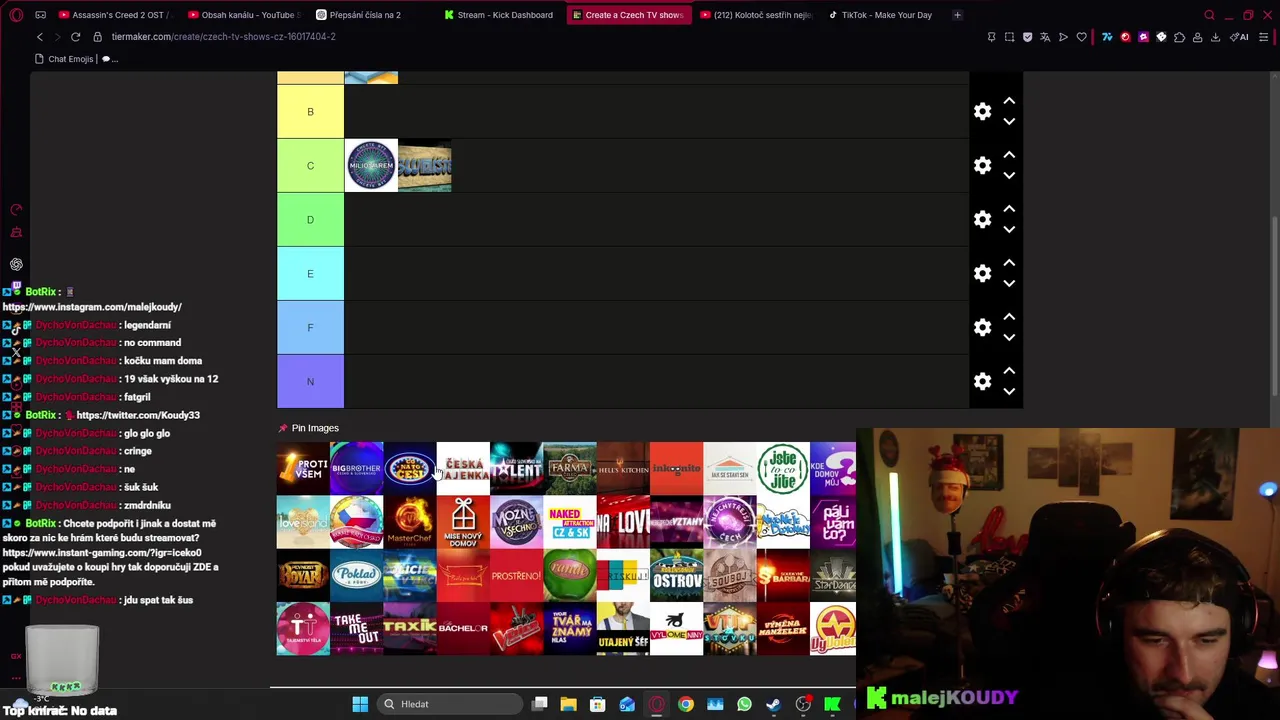This screenshot has width=1280, height=720.
Task: Open a new browser tab
Action: [x=957, y=15]
